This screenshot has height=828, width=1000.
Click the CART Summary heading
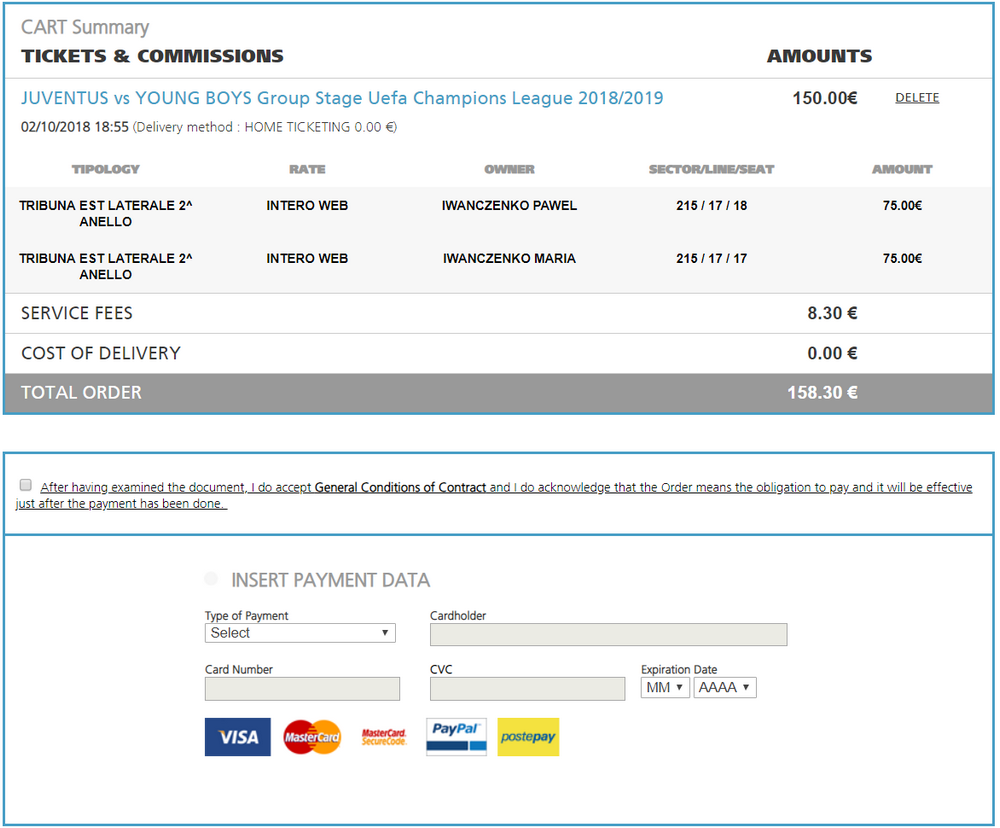(85, 27)
